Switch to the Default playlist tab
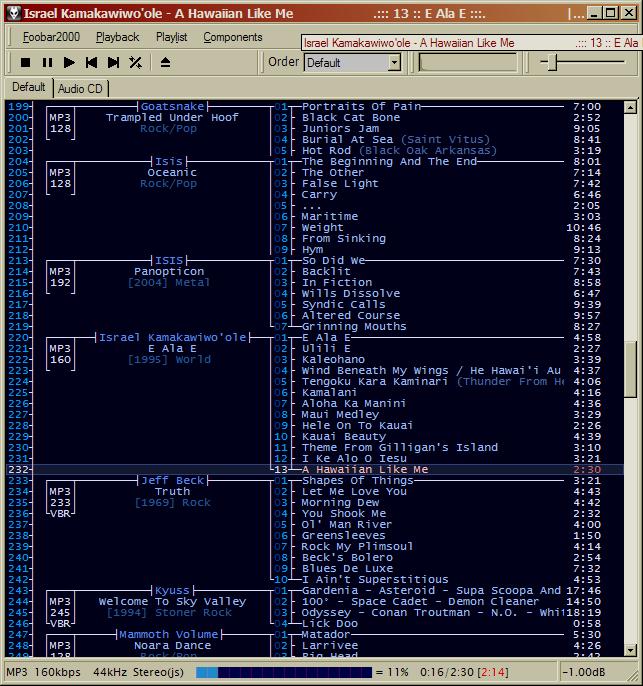 click(28, 87)
